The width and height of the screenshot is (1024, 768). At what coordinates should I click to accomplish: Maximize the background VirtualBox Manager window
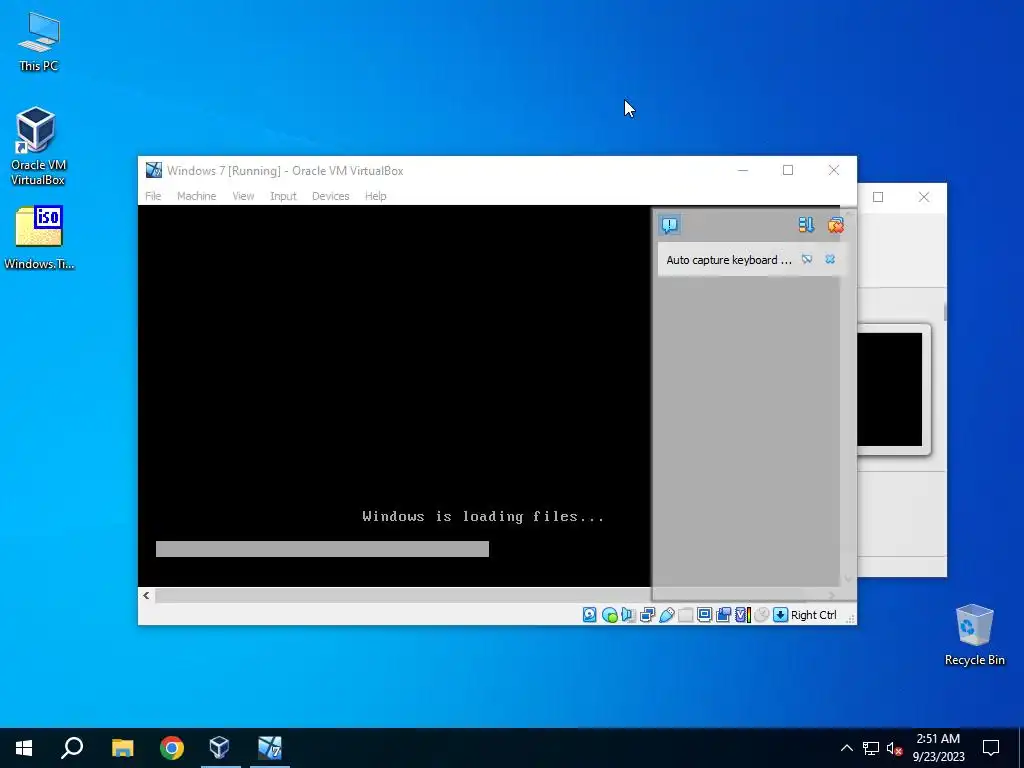878,197
